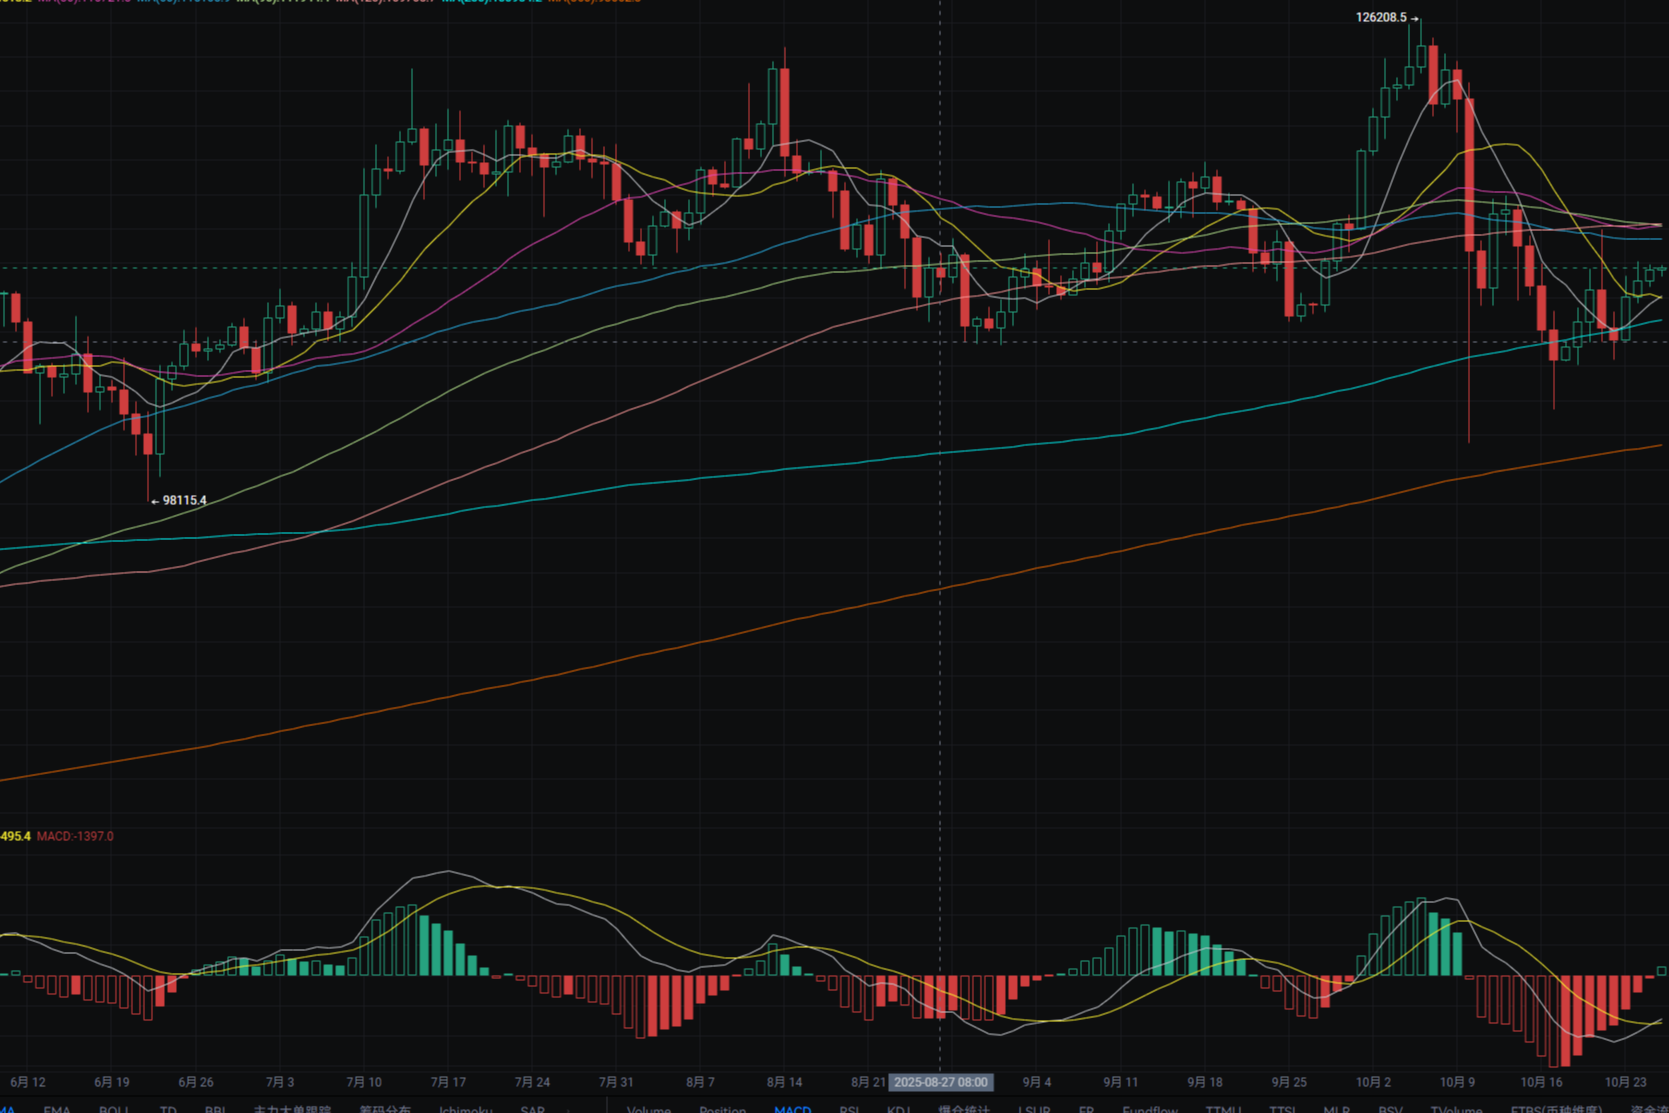Click the MACD:-1397.0 value readout

(x=75, y=836)
